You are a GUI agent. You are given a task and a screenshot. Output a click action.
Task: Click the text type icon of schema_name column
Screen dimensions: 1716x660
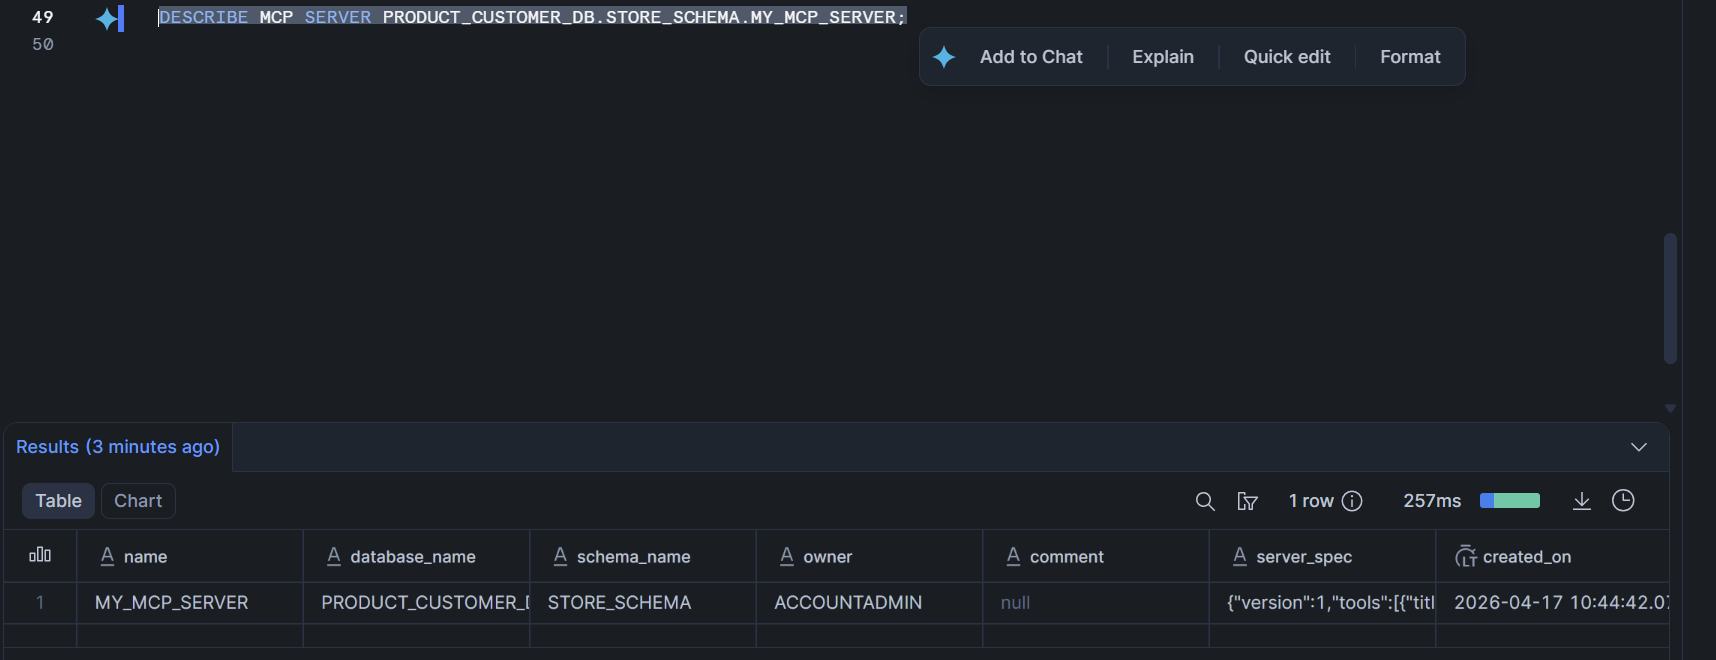point(560,556)
